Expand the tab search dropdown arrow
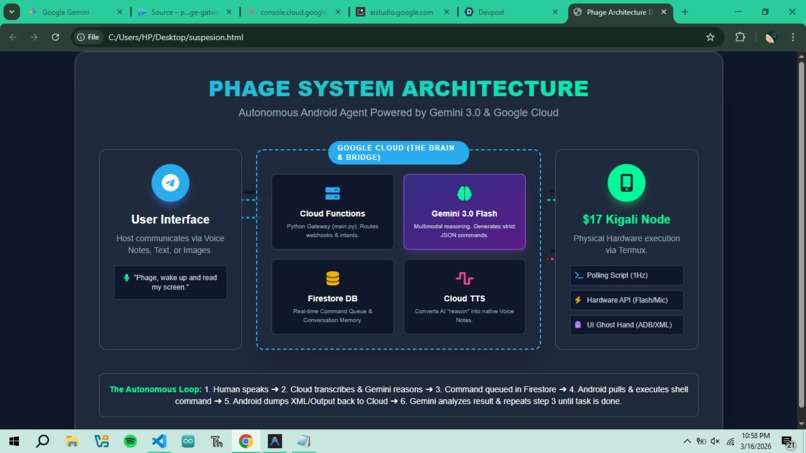The height and width of the screenshot is (453, 806). point(11,11)
